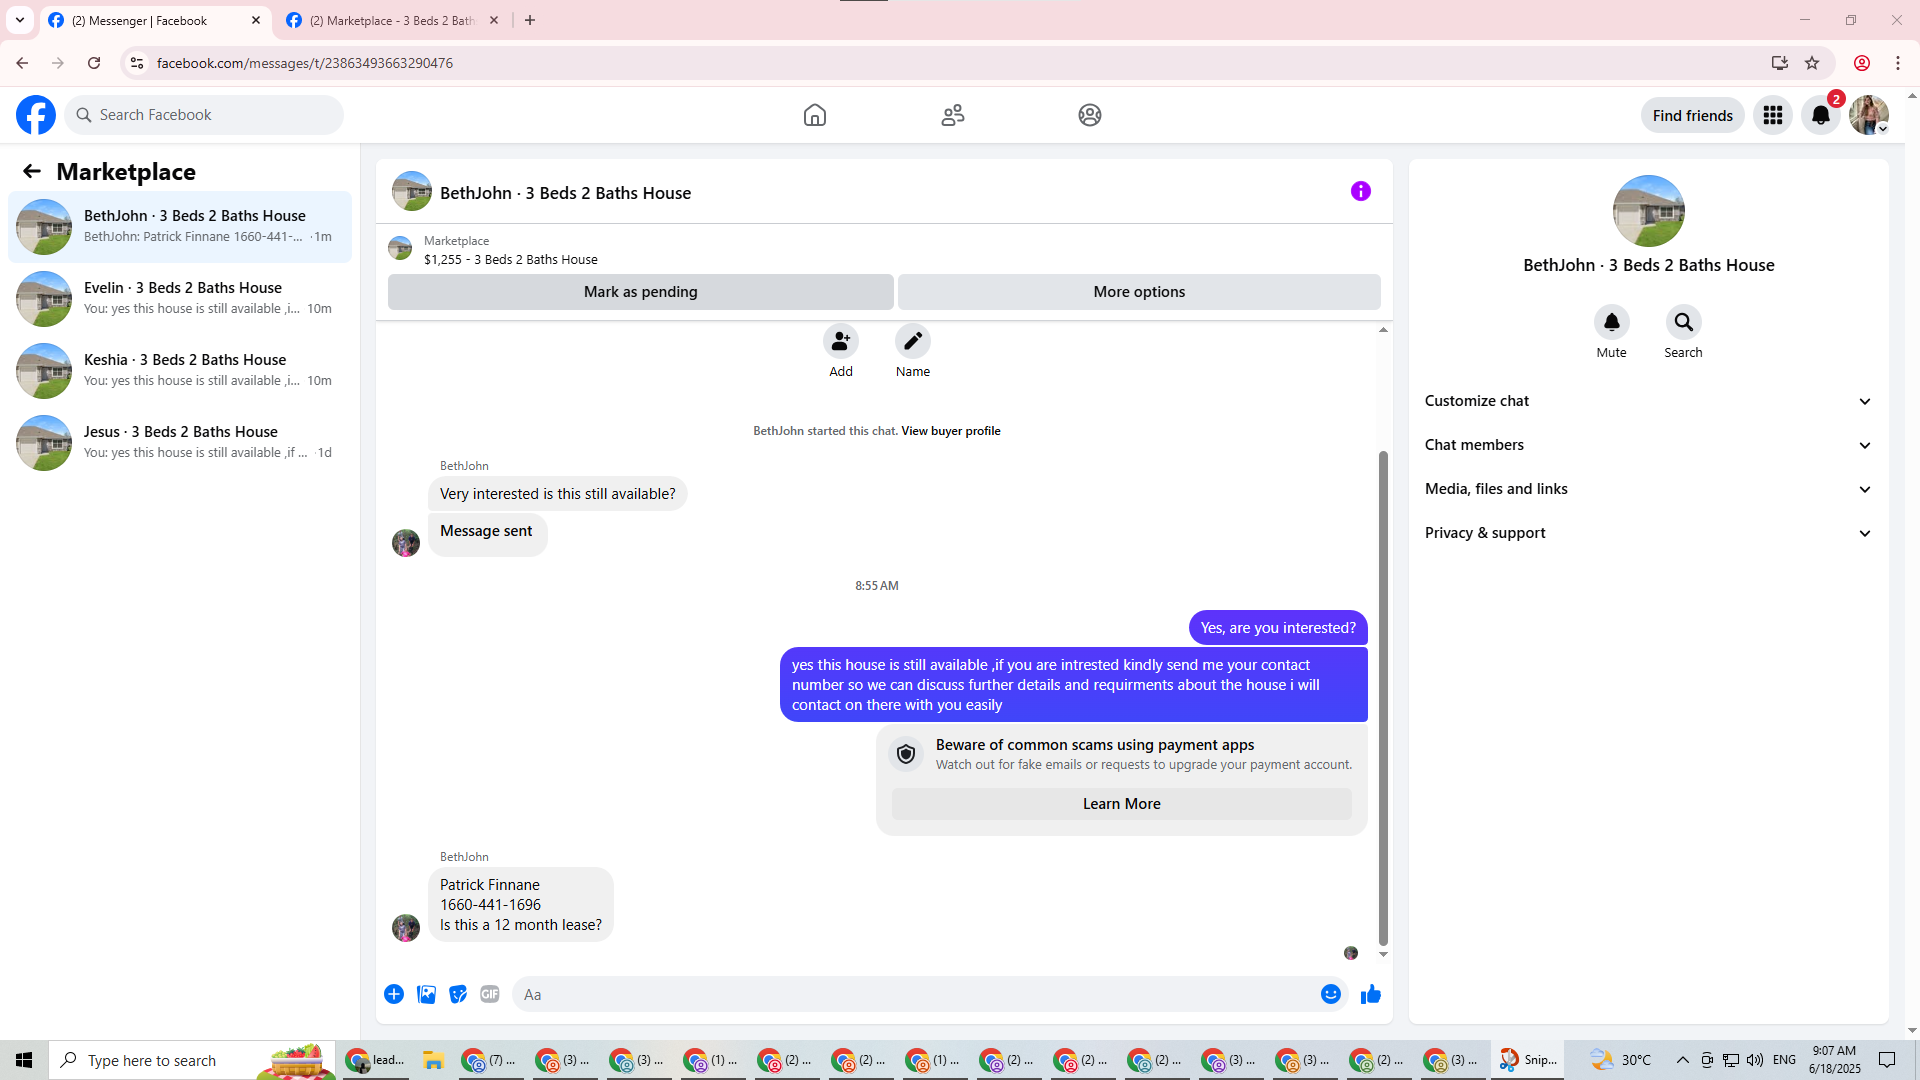Open Chrome menu three dots
Image resolution: width=1920 pixels, height=1080 pixels.
coord(1898,63)
